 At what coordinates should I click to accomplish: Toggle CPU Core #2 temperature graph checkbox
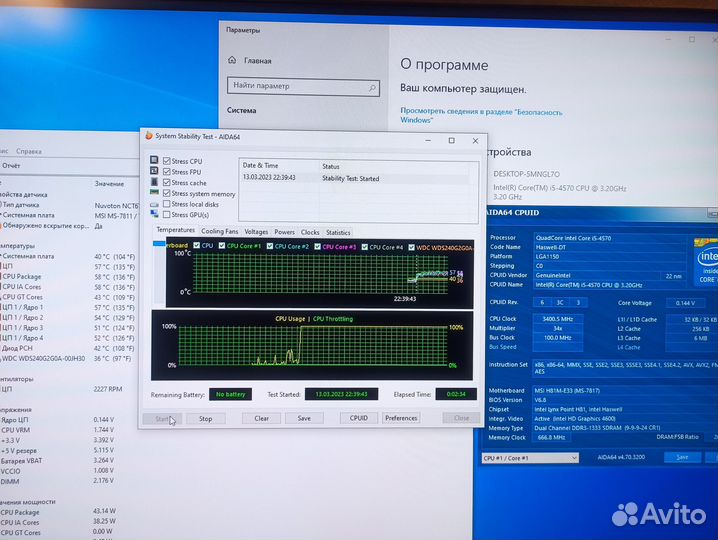coord(270,246)
